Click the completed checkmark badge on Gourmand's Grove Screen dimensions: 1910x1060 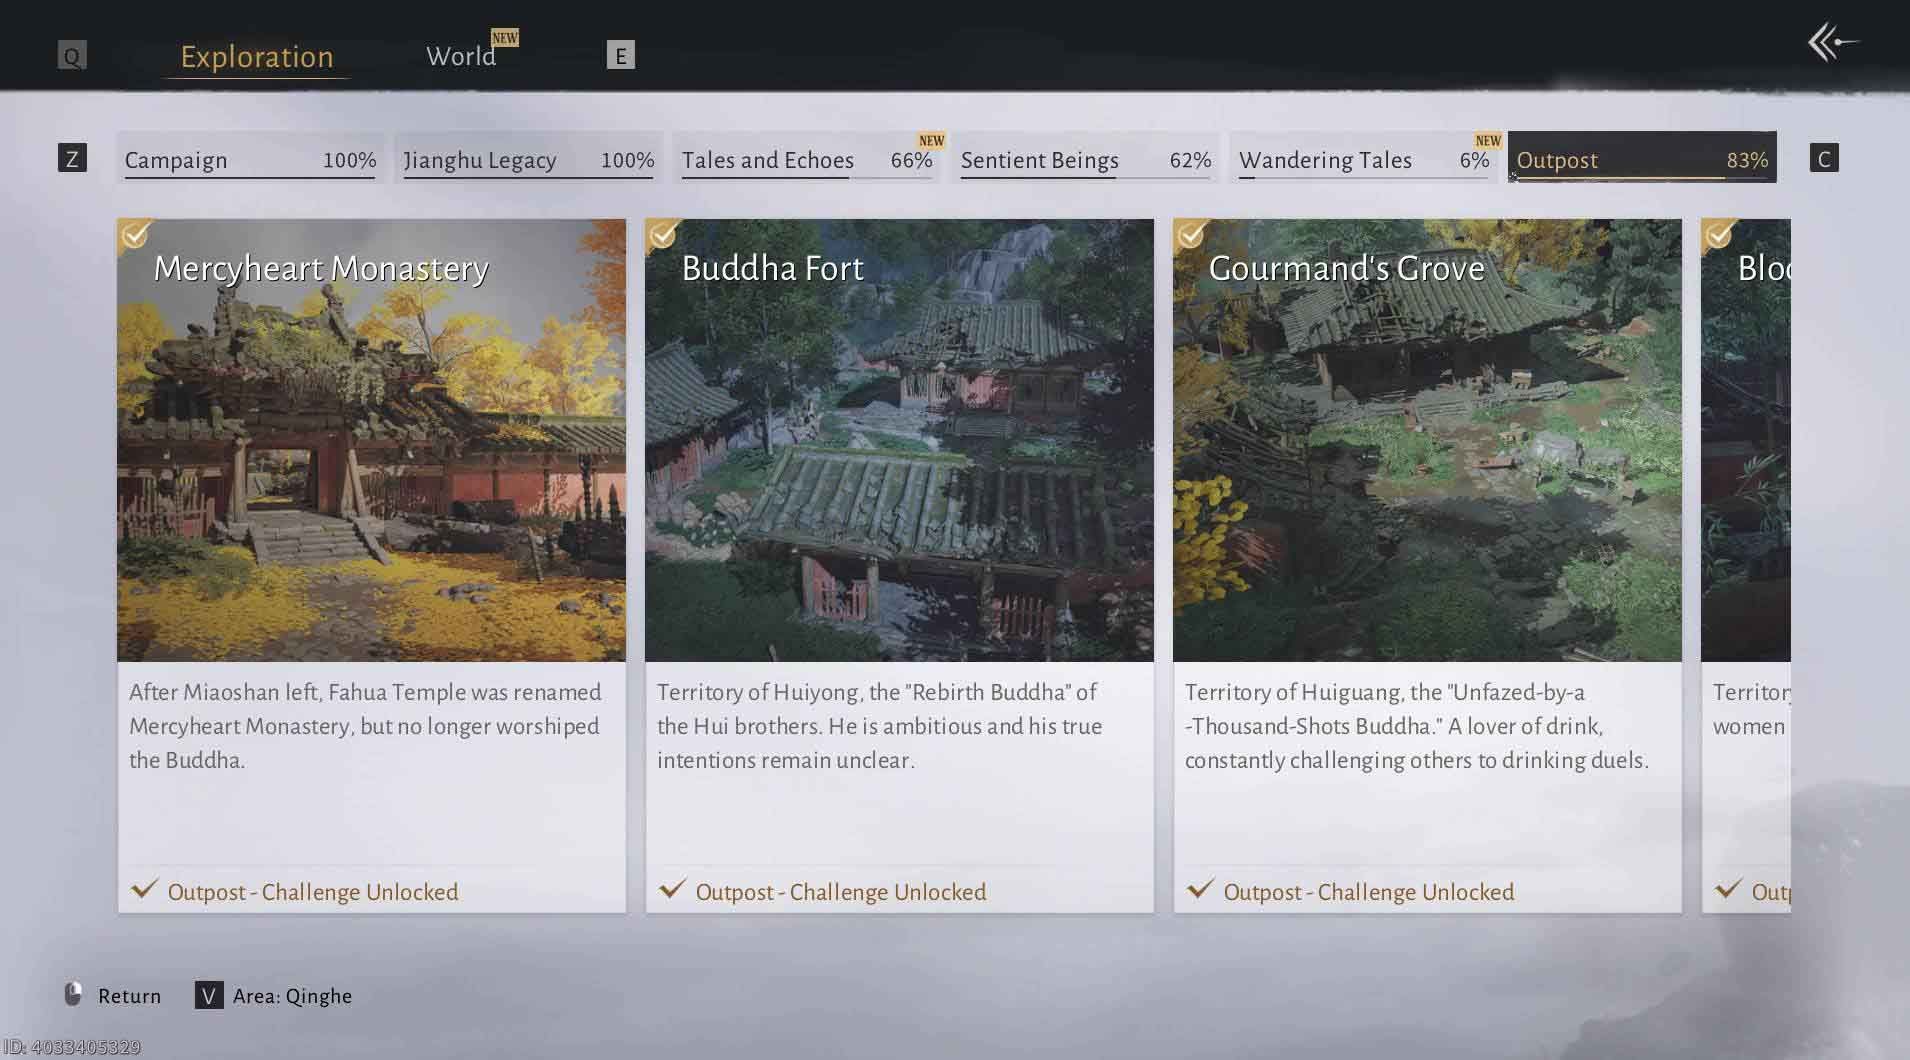[1191, 235]
